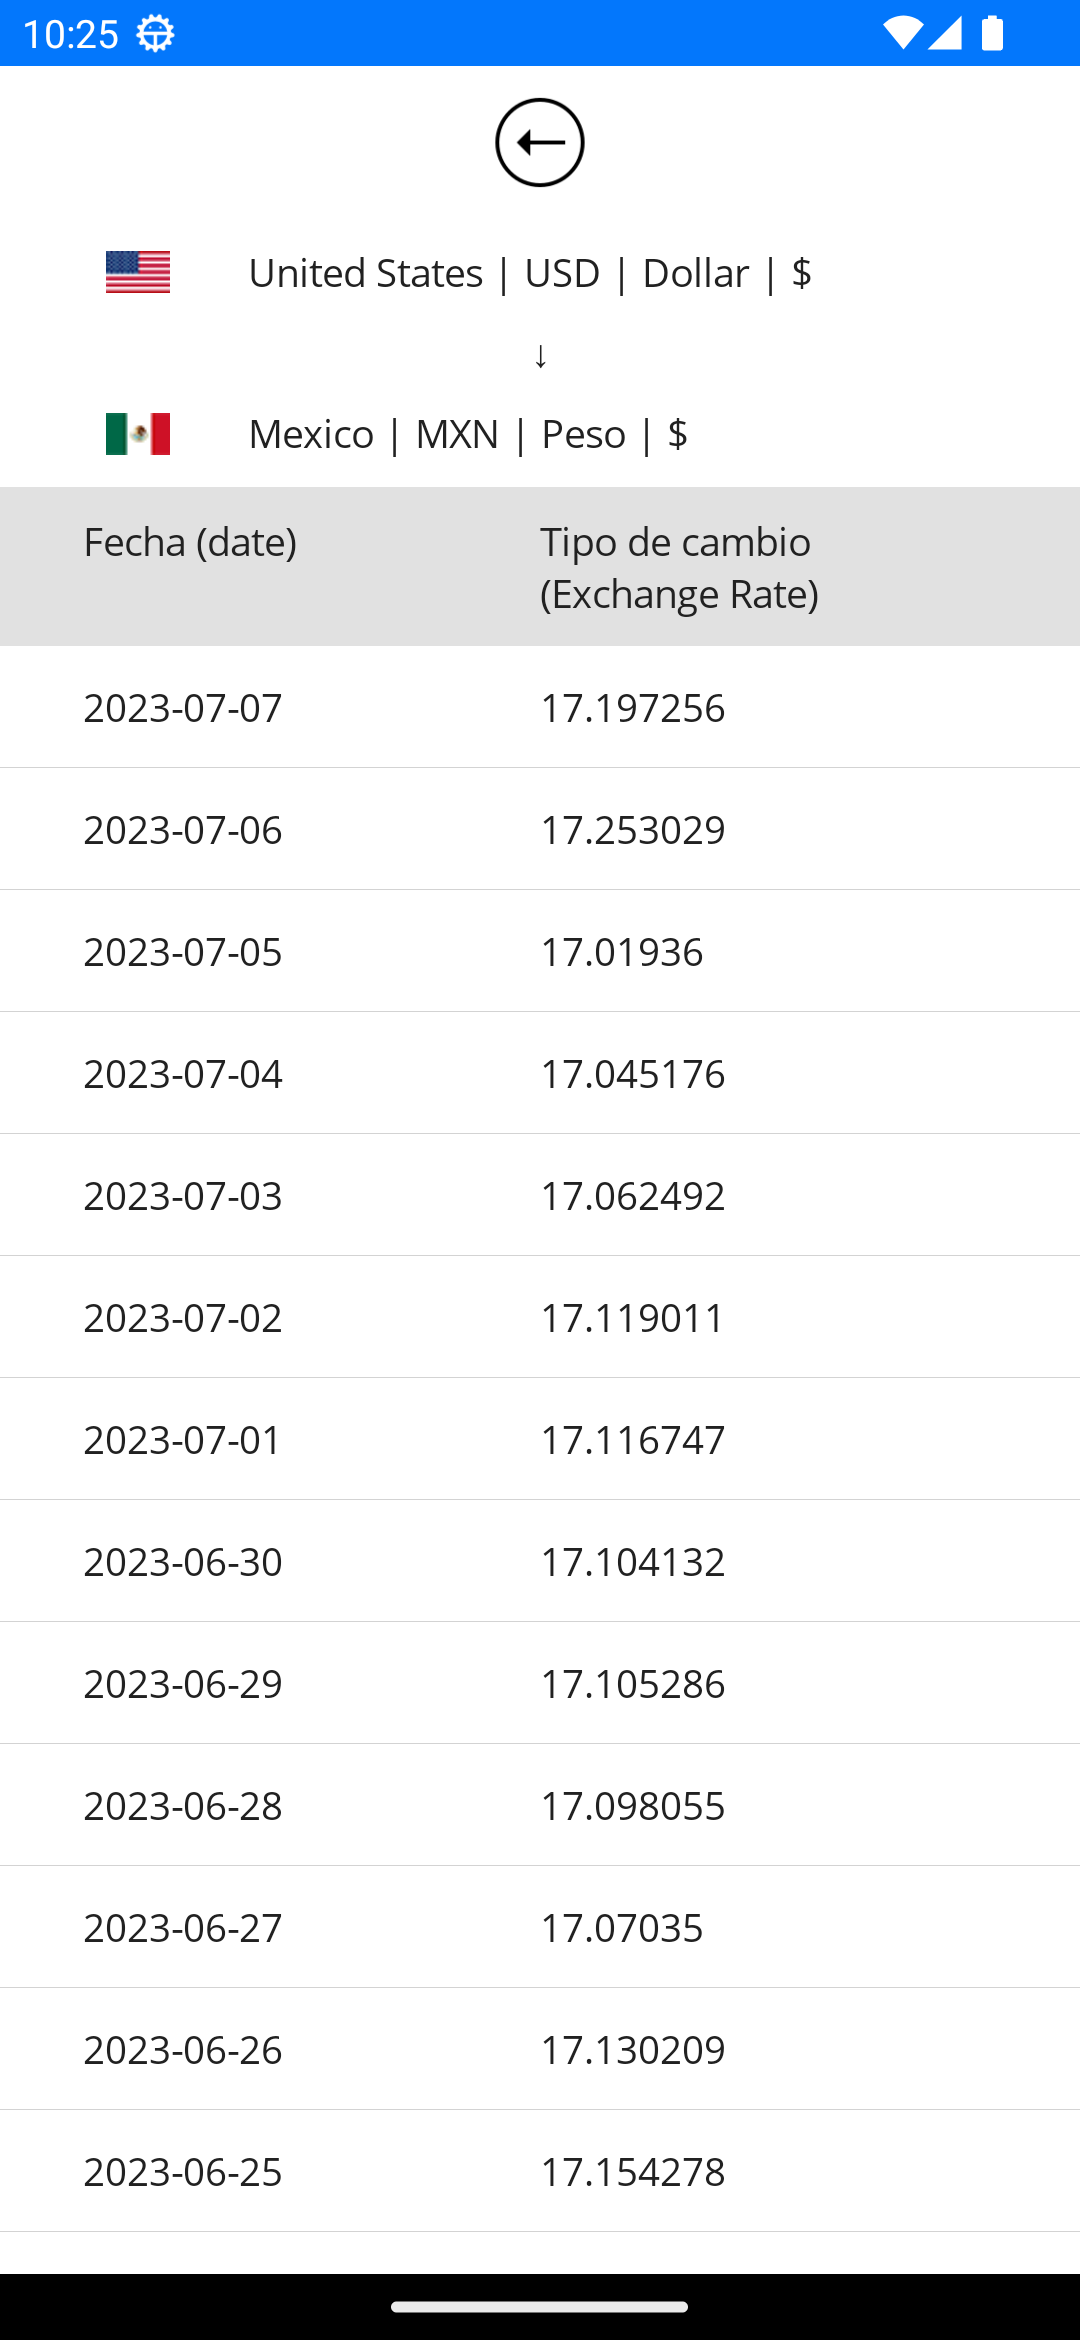
Task: Select the 2023-07-01 date row
Action: pos(540,1439)
